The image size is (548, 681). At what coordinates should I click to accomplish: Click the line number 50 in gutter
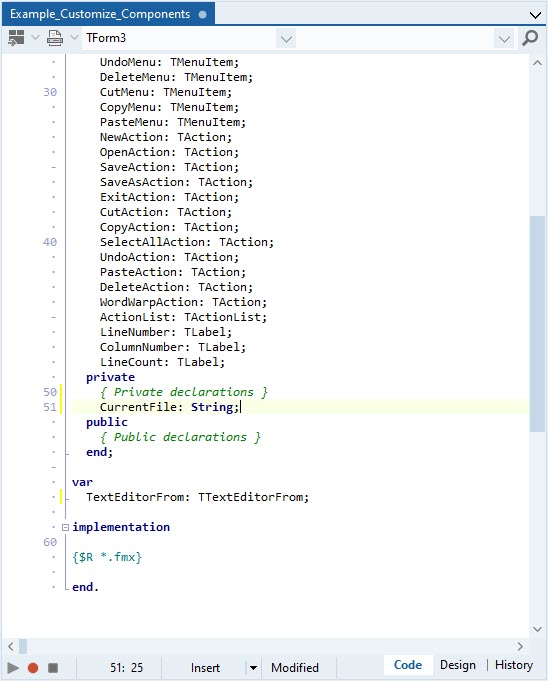pyautogui.click(x=50, y=392)
